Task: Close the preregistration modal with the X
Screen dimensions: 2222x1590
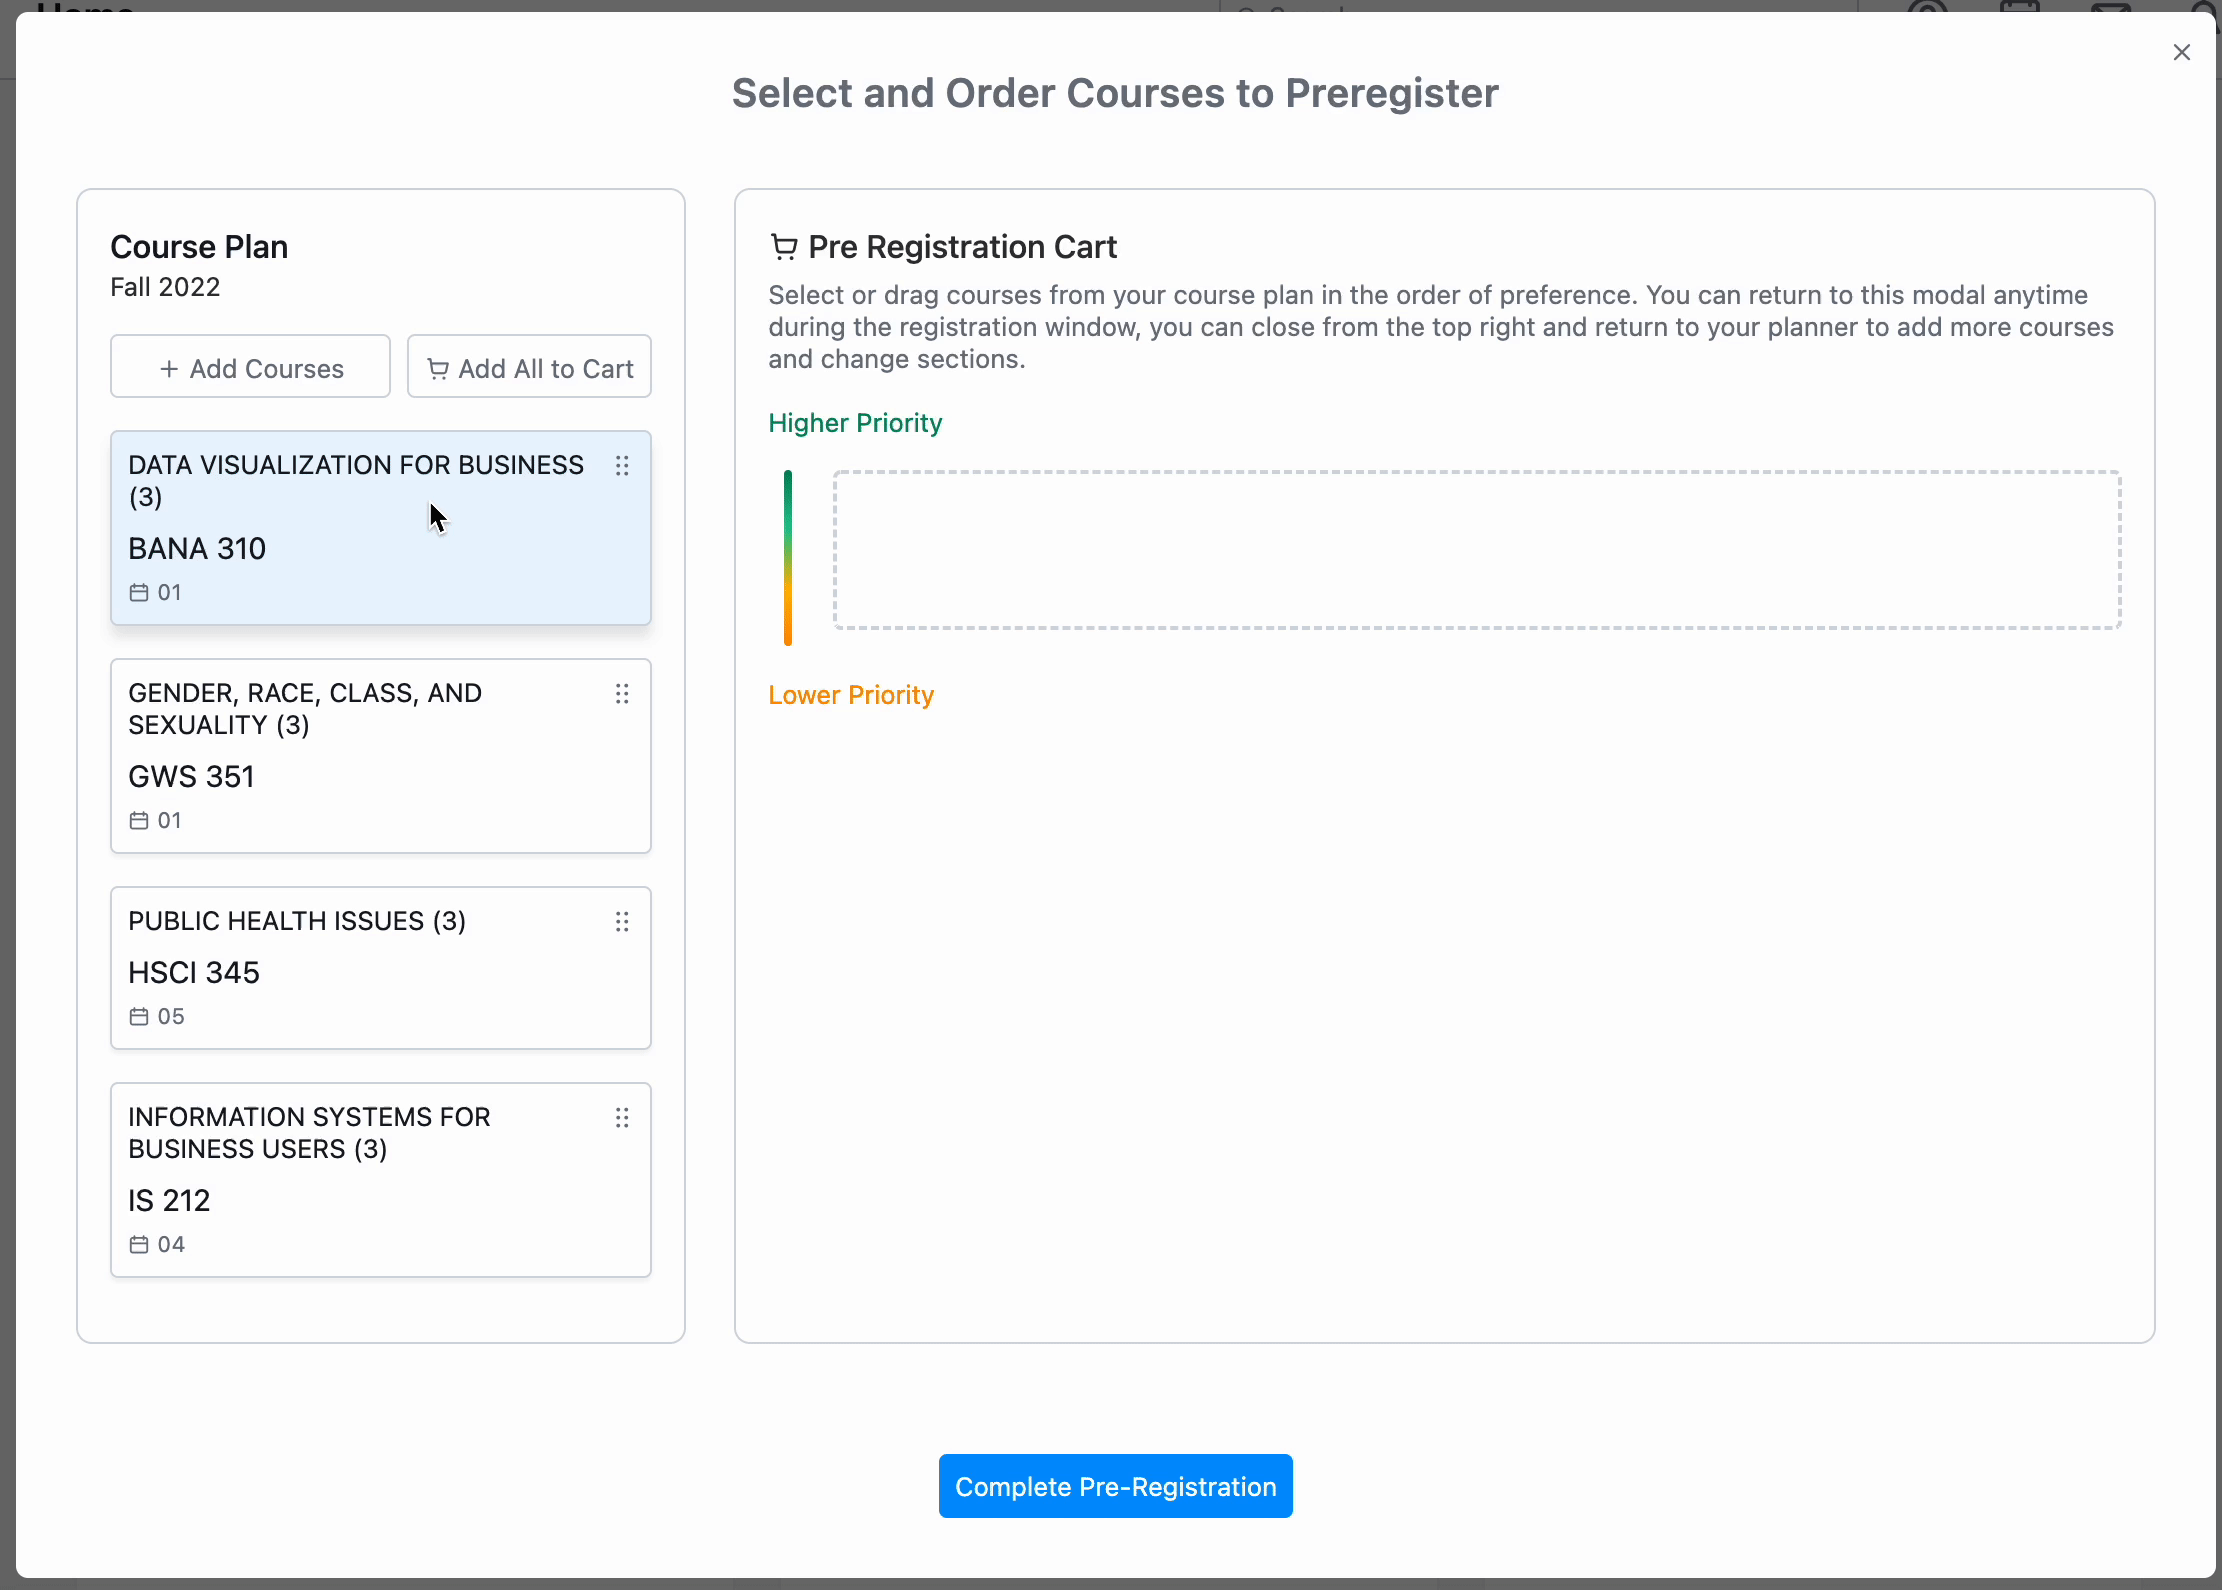Action: point(2182,52)
